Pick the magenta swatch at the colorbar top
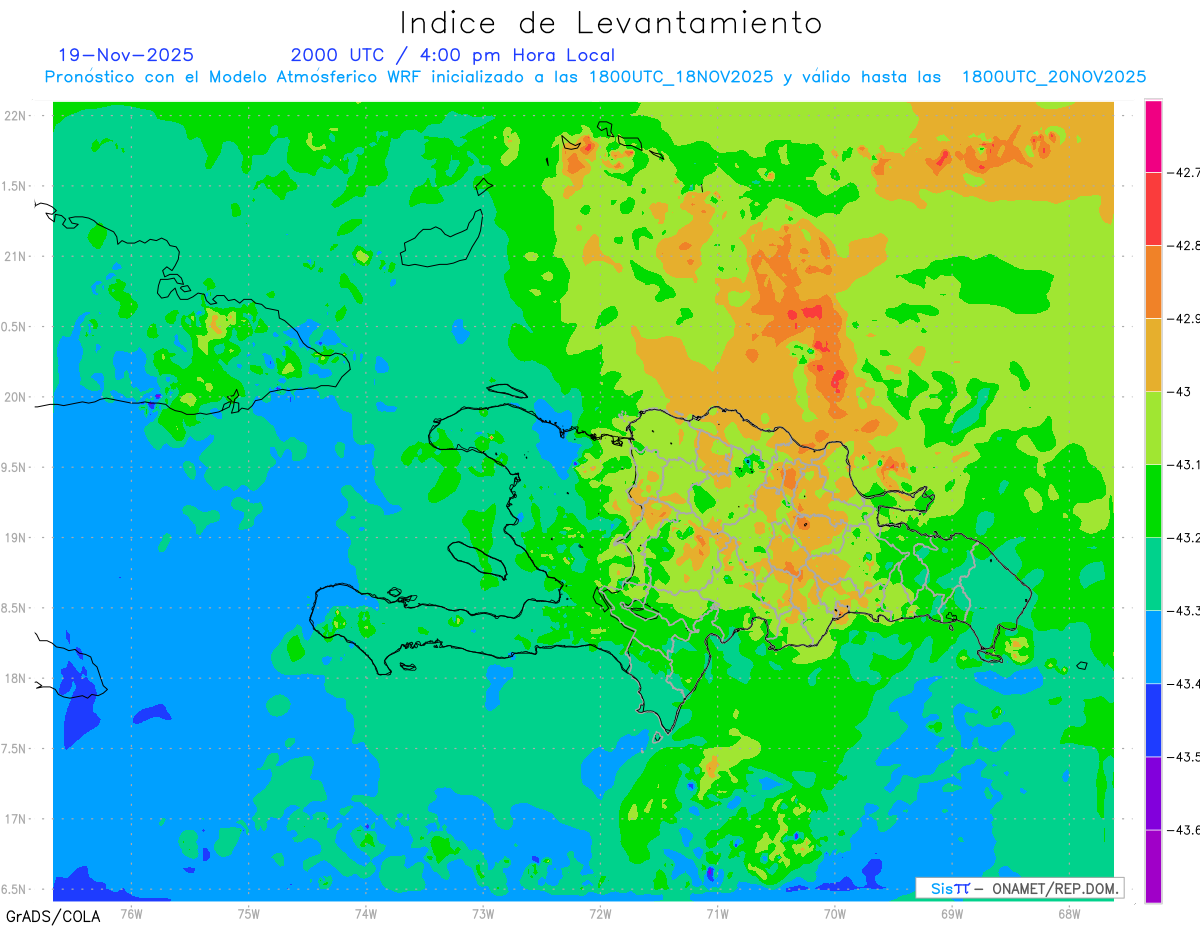Screen dimensions: 1200x927 1153,136
